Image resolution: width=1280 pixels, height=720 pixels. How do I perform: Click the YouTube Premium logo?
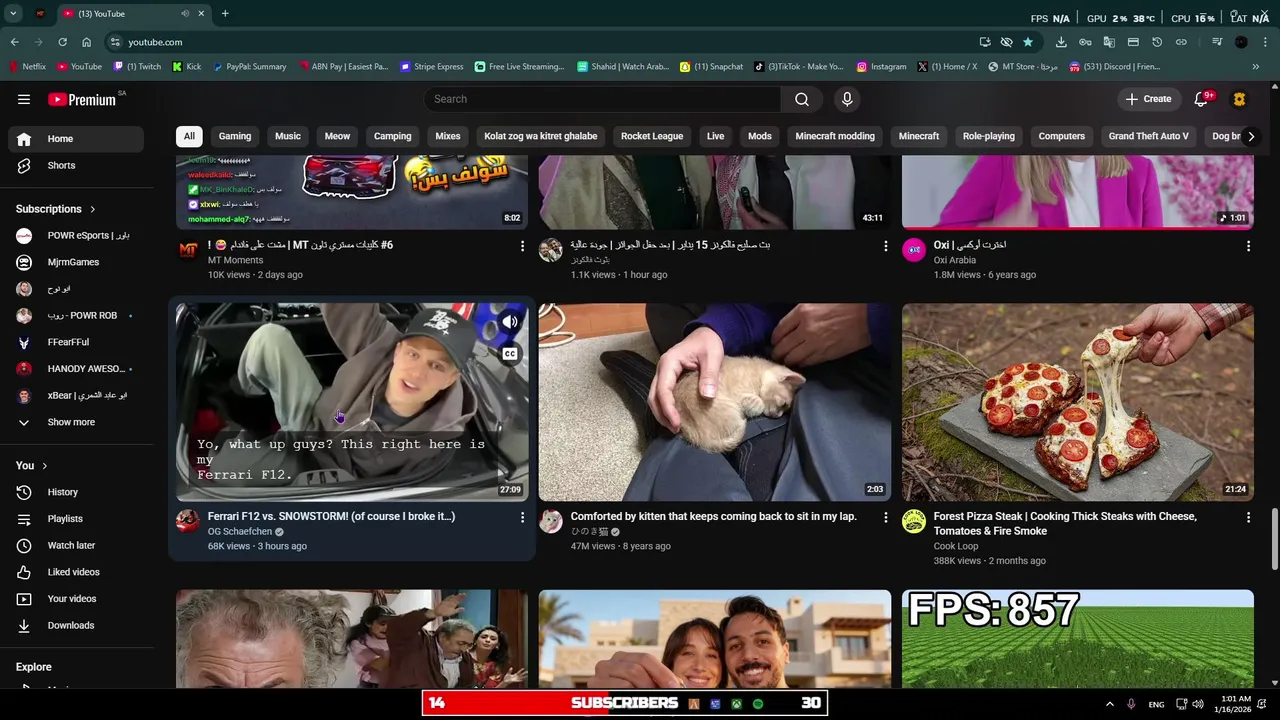point(82,99)
